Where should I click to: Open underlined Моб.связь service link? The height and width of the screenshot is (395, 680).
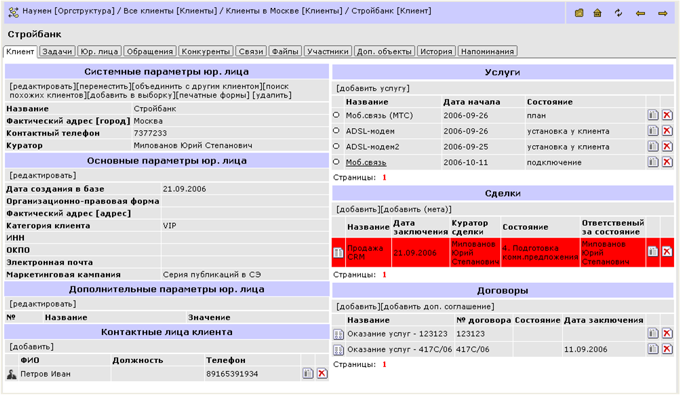click(366, 163)
